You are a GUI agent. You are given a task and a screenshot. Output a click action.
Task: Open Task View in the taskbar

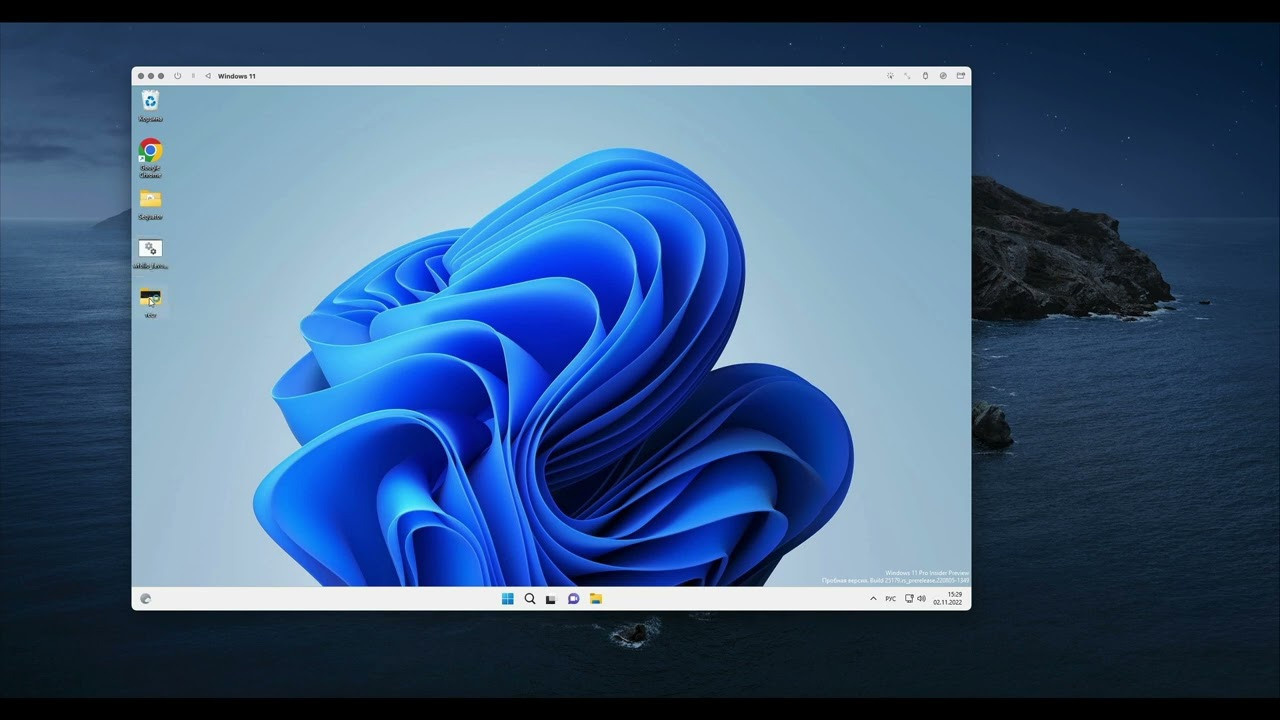coord(551,599)
